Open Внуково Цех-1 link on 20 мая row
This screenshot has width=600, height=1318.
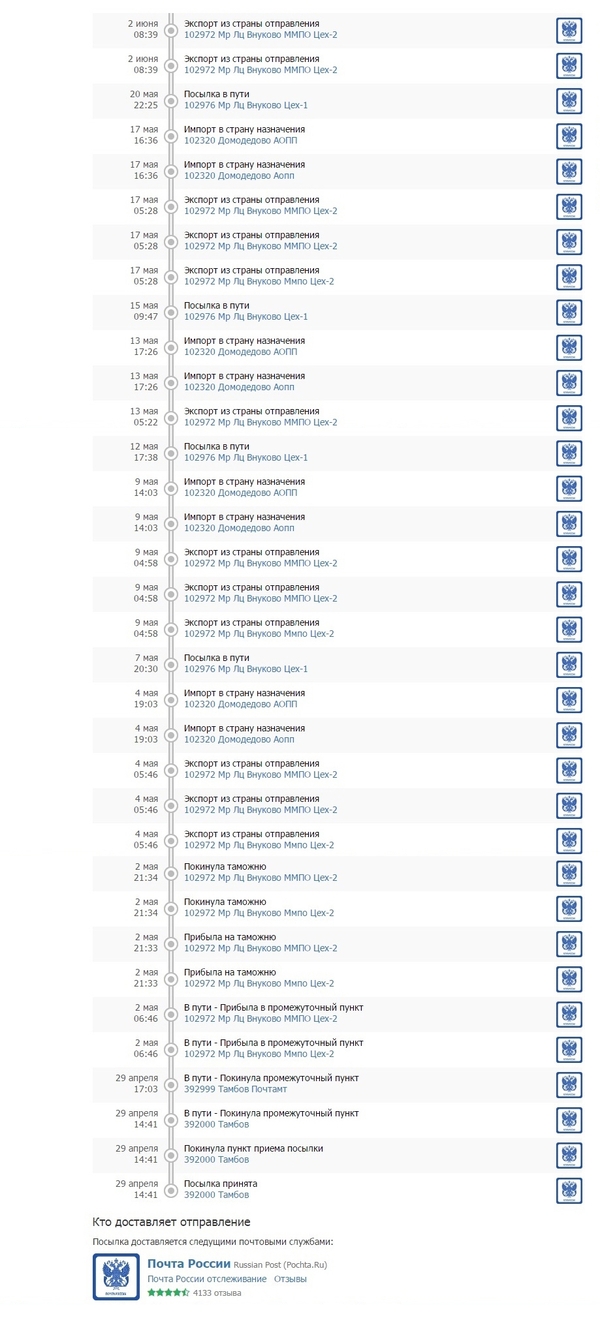[x=246, y=105]
